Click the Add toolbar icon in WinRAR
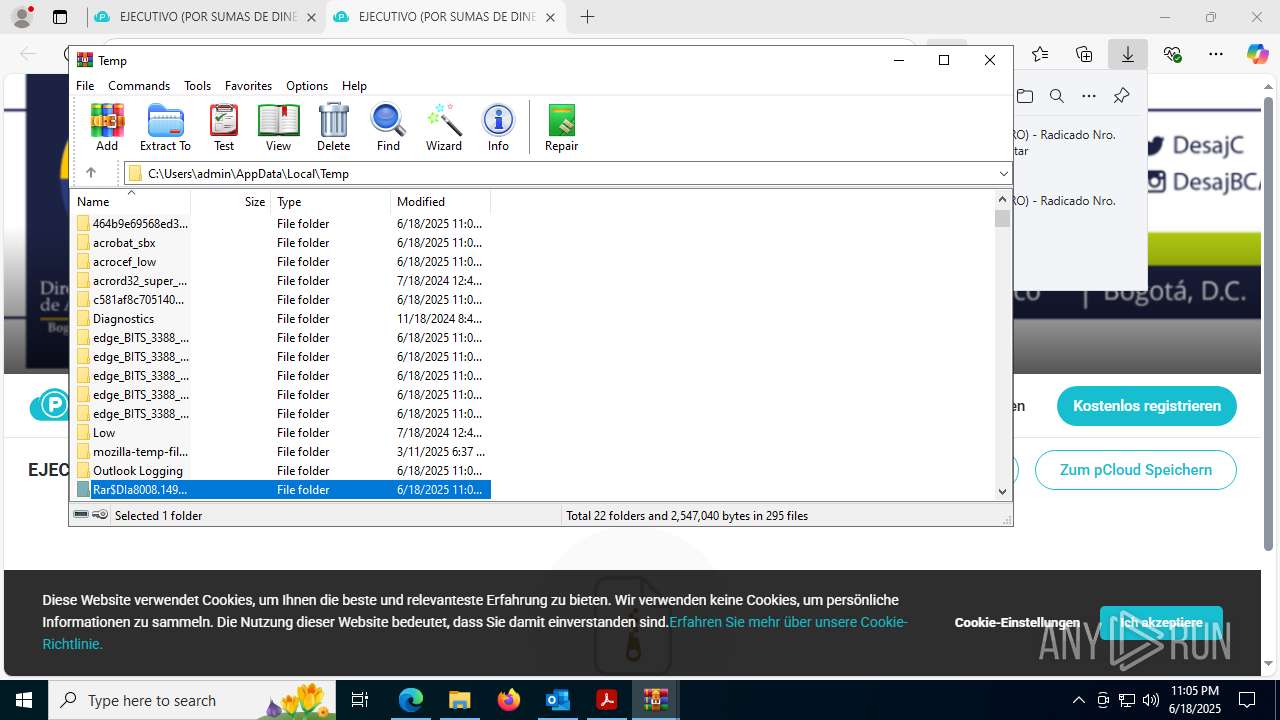This screenshot has height=720, width=1280. tap(107, 127)
